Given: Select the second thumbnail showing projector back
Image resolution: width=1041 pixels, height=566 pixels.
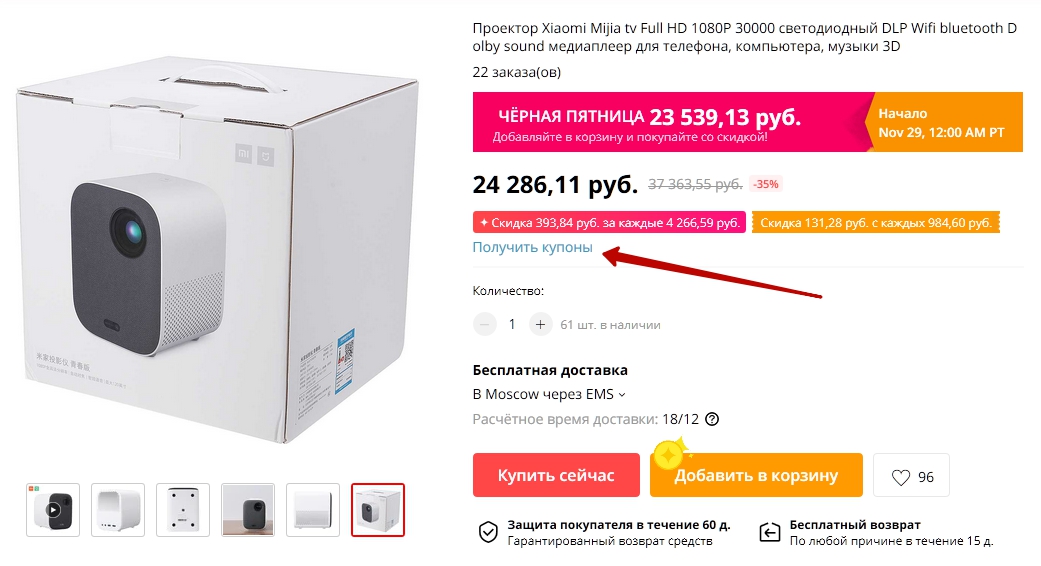Looking at the screenshot, I should 118,510.
